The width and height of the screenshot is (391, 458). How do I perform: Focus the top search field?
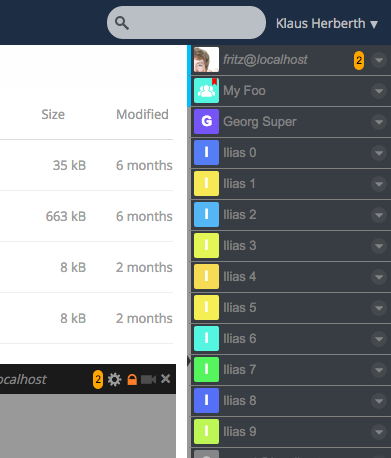186,23
